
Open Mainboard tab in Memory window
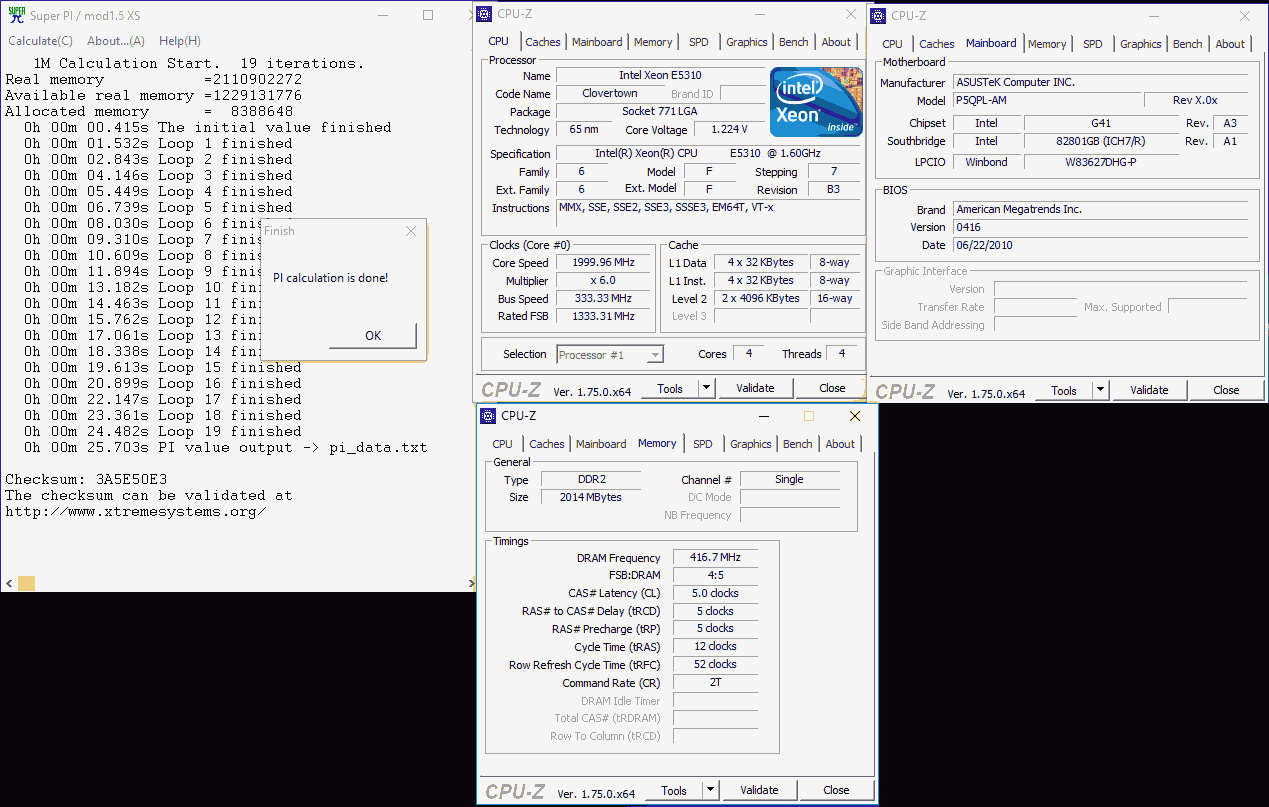[x=601, y=444]
